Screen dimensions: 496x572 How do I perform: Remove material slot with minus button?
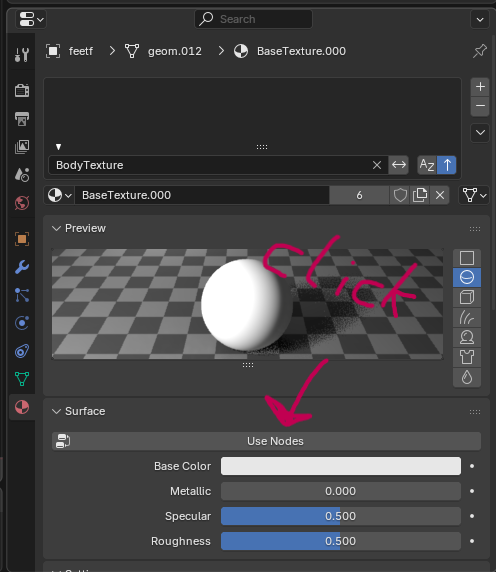[x=480, y=106]
